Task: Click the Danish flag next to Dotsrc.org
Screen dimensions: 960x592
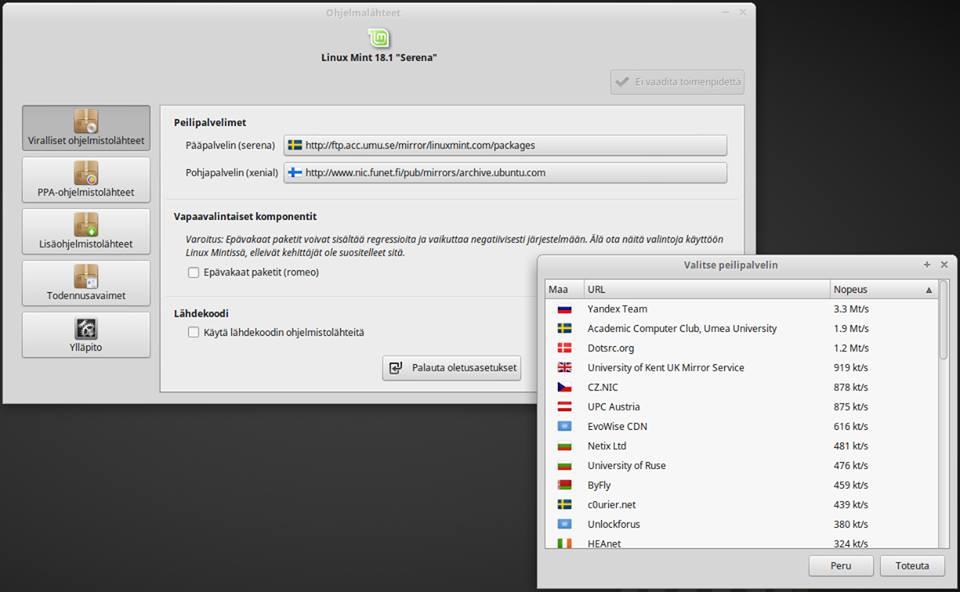Action: (564, 348)
